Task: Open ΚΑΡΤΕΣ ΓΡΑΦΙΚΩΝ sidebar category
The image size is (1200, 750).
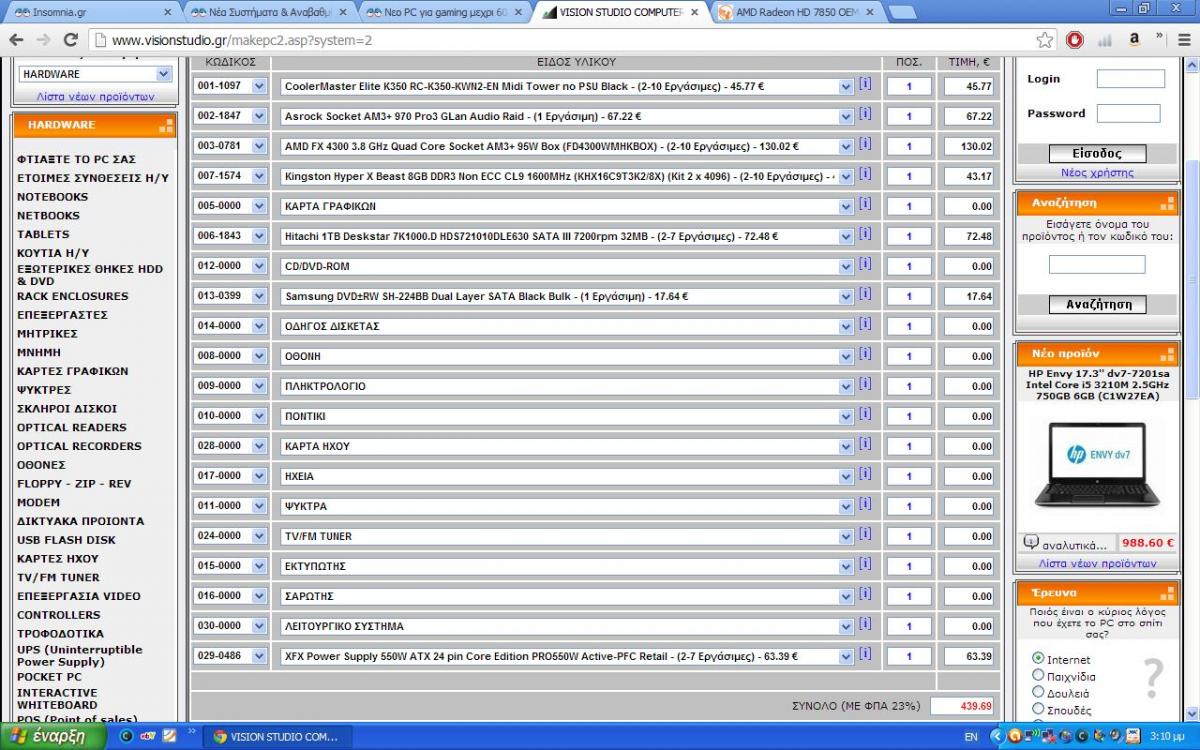Action: click(72, 371)
